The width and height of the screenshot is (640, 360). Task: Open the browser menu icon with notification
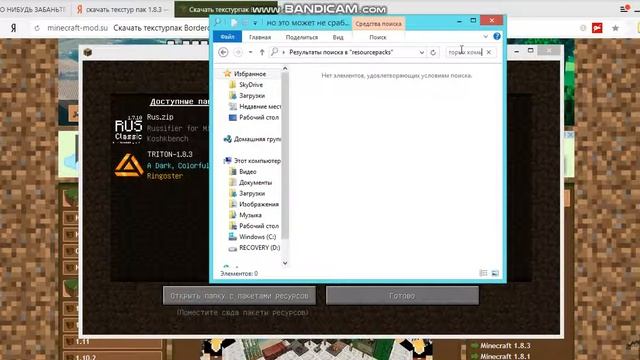[x=624, y=9]
